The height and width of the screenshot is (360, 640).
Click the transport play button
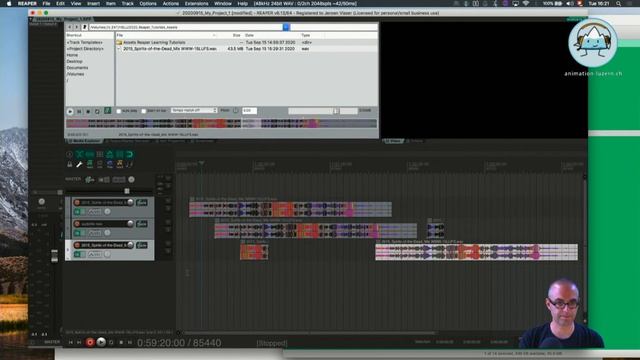click(x=101, y=342)
